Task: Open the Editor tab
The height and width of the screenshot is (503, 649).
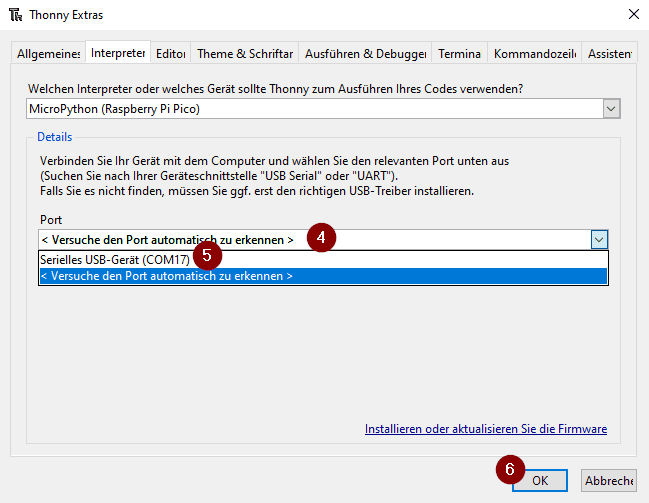Action: click(x=171, y=54)
